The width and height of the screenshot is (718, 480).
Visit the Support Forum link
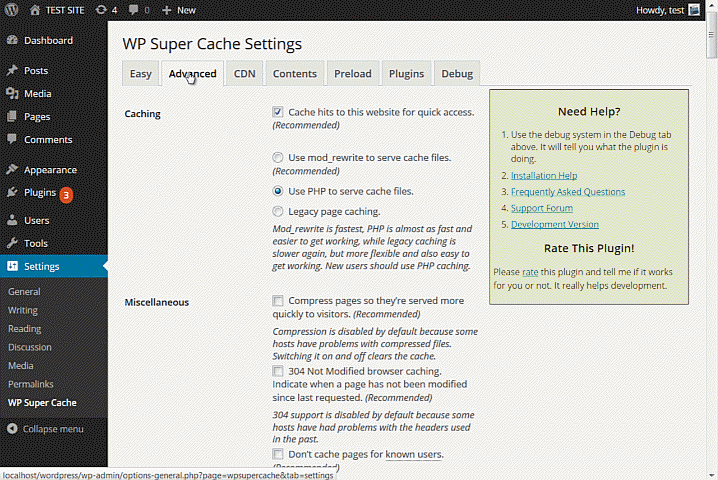point(542,208)
